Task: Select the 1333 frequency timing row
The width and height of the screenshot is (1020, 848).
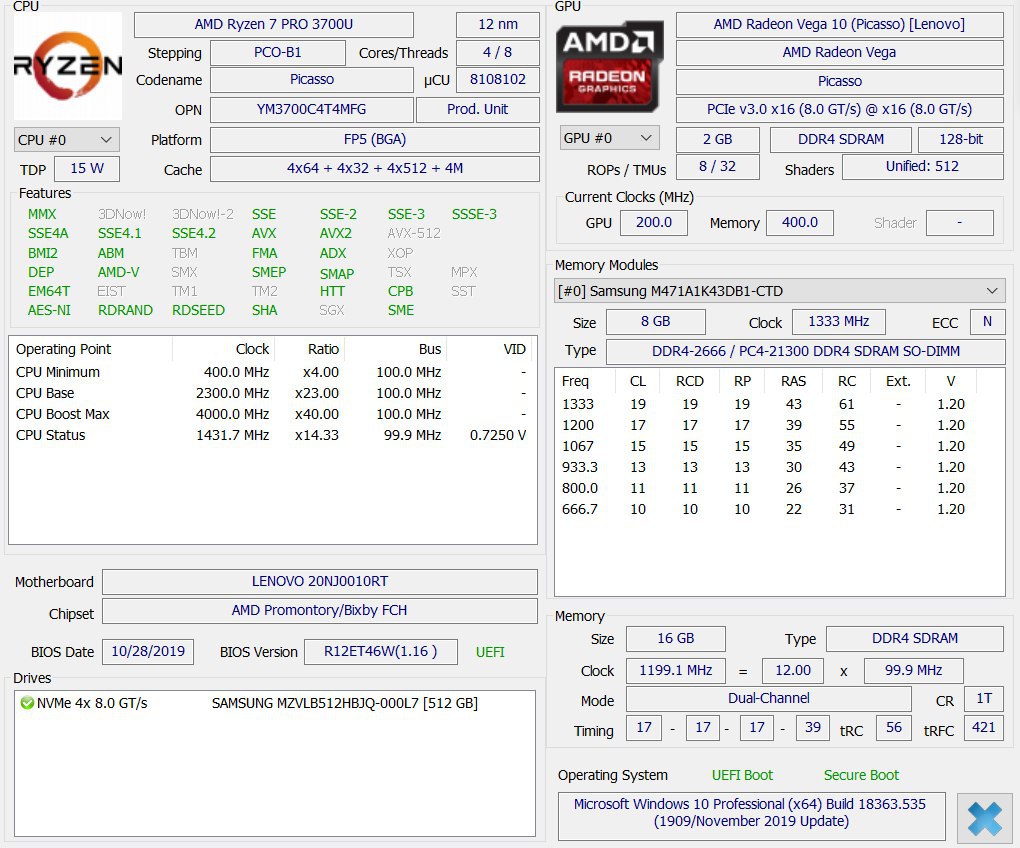Action: tap(779, 404)
